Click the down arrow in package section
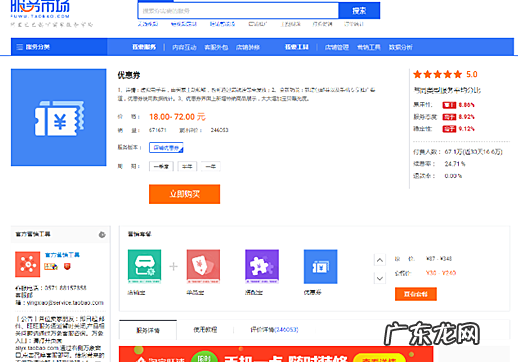The image size is (518, 363). coord(380,278)
